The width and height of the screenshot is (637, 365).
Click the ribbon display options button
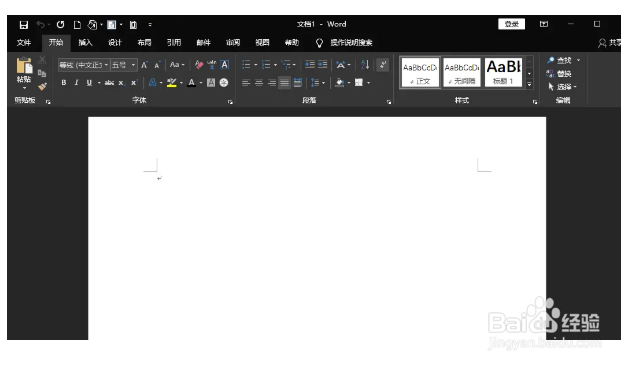tap(544, 24)
